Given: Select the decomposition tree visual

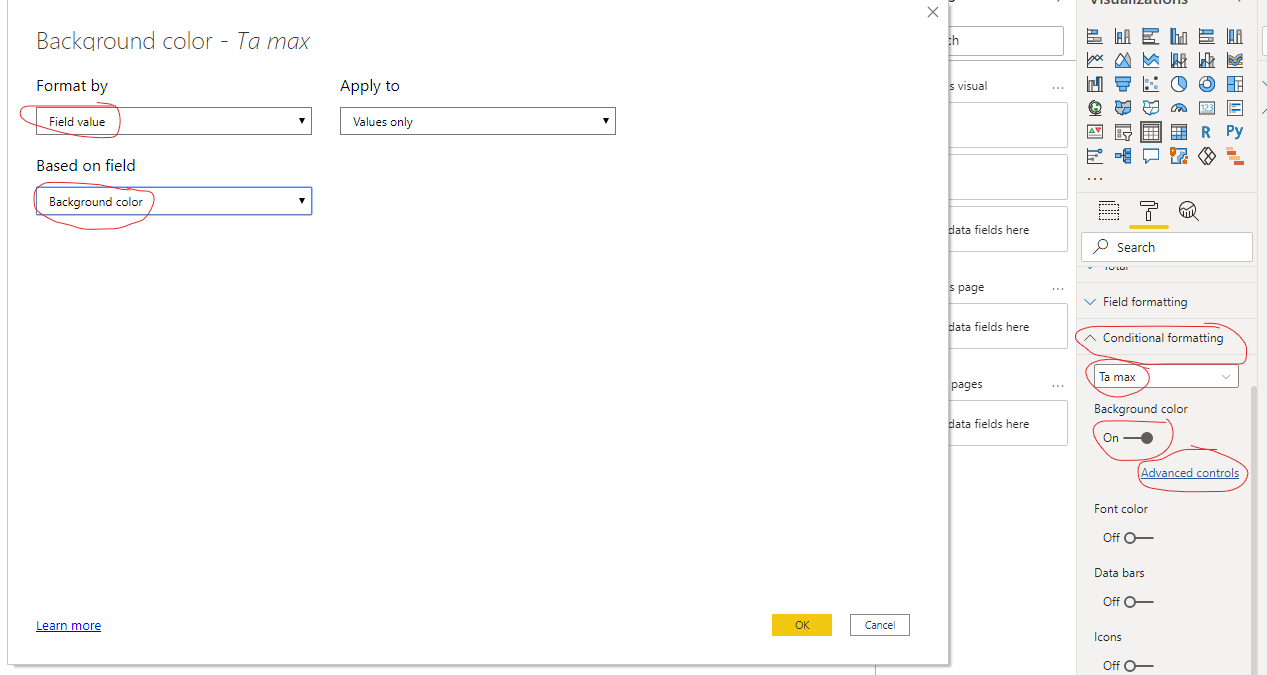Looking at the screenshot, I should tap(1123, 155).
